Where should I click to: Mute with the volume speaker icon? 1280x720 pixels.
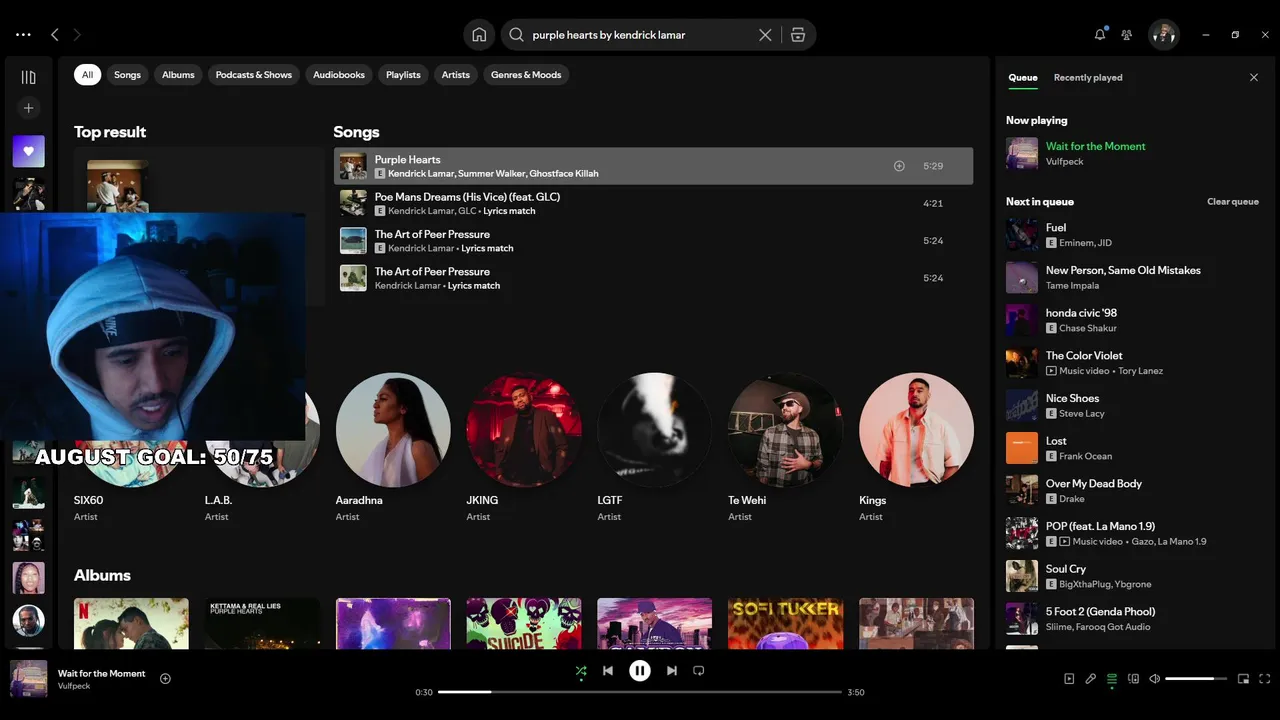(x=1155, y=679)
